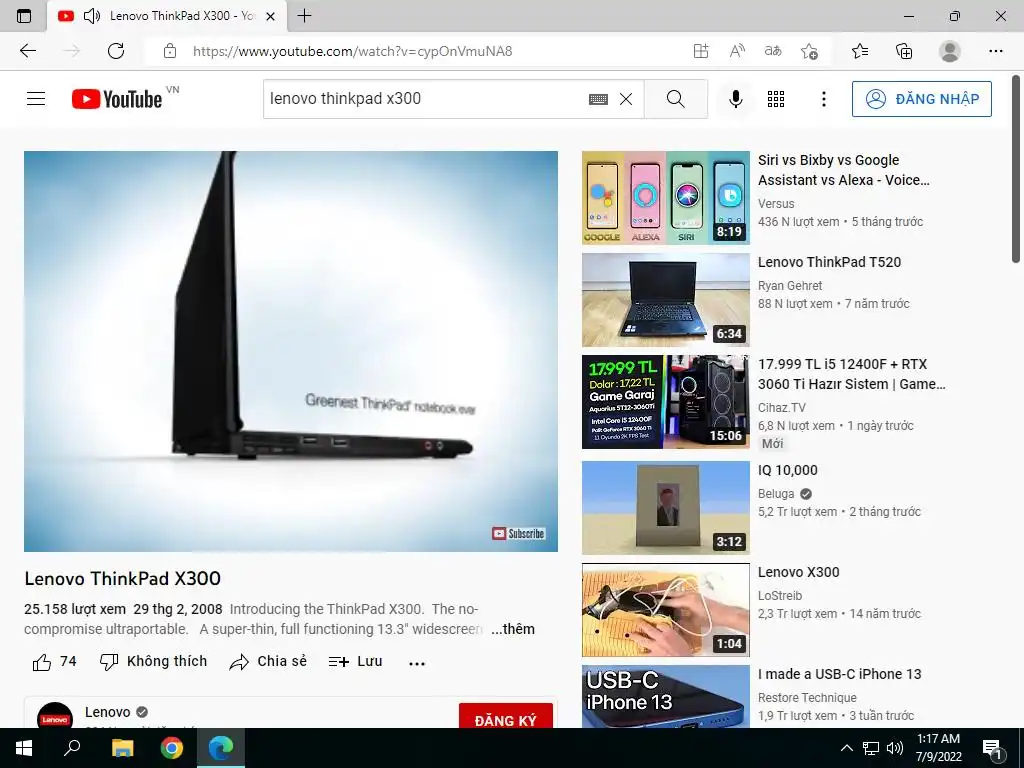The image size is (1024, 768).
Task: Open Edge apps available icon in address bar
Action: (x=701, y=51)
